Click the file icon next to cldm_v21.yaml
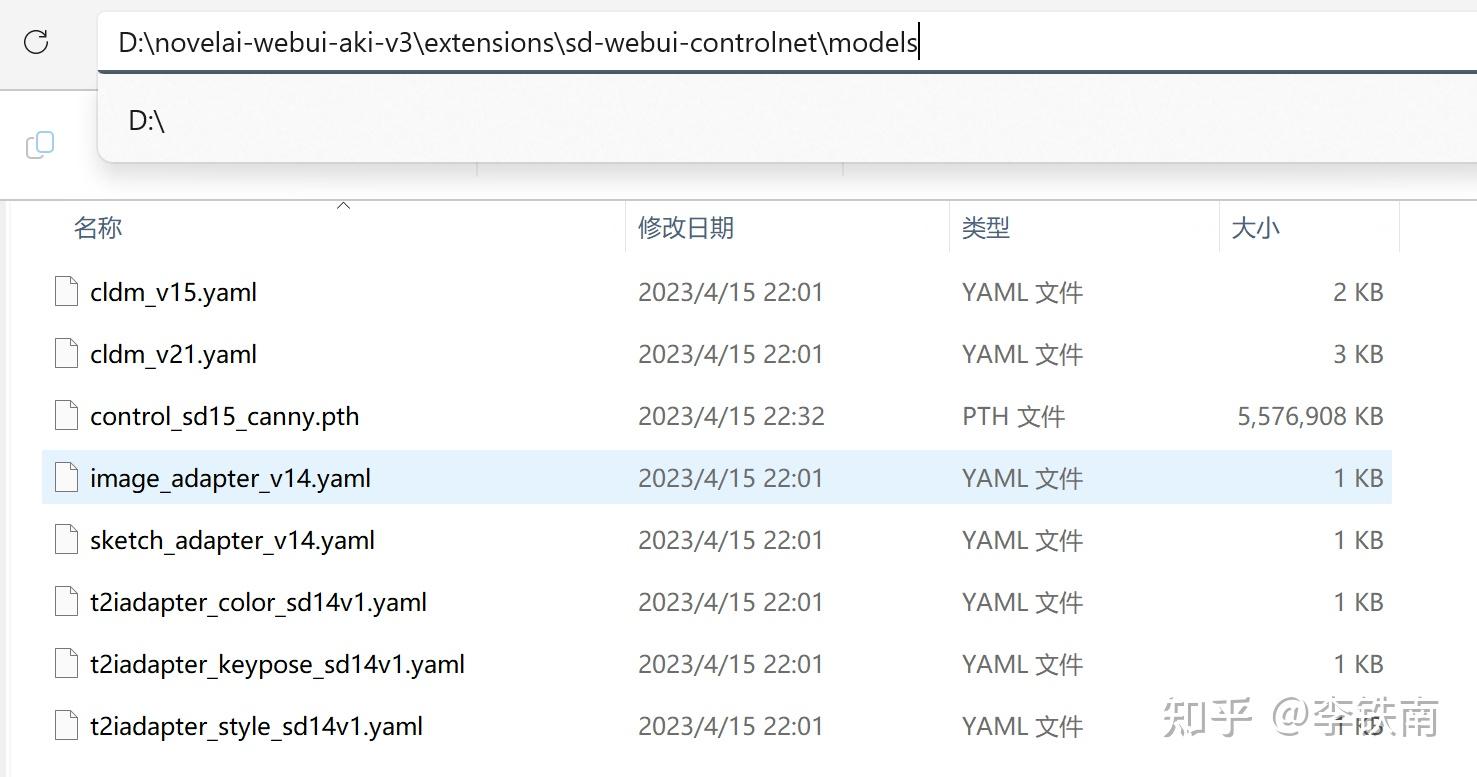The image size is (1477, 777). [65, 353]
